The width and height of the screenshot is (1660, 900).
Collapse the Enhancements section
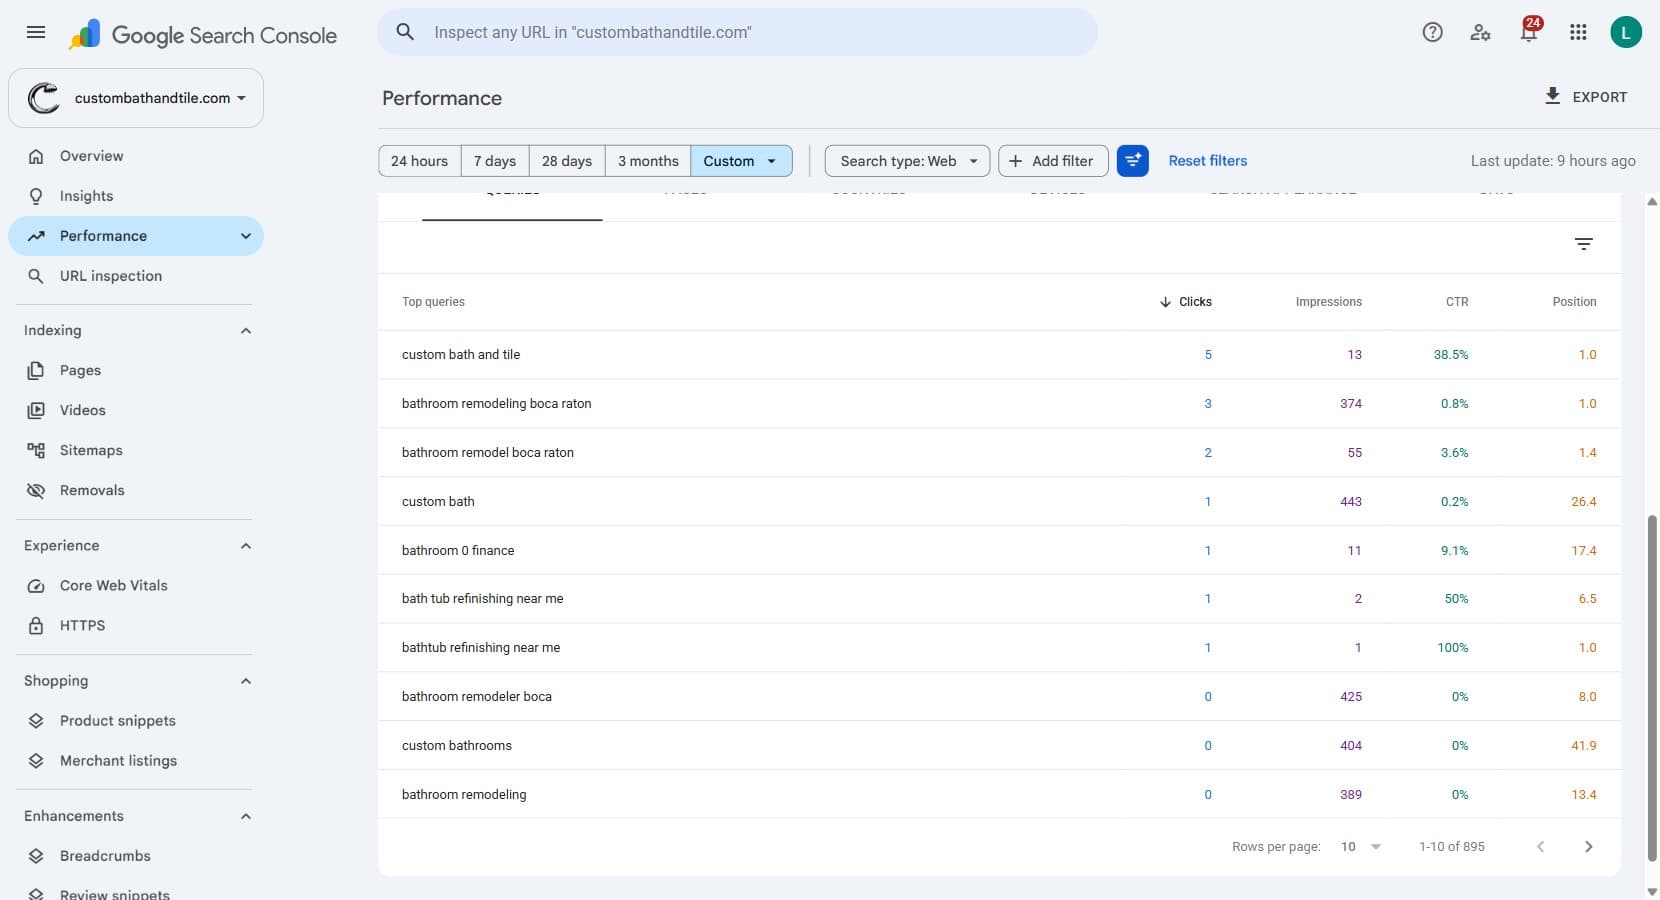tap(246, 816)
